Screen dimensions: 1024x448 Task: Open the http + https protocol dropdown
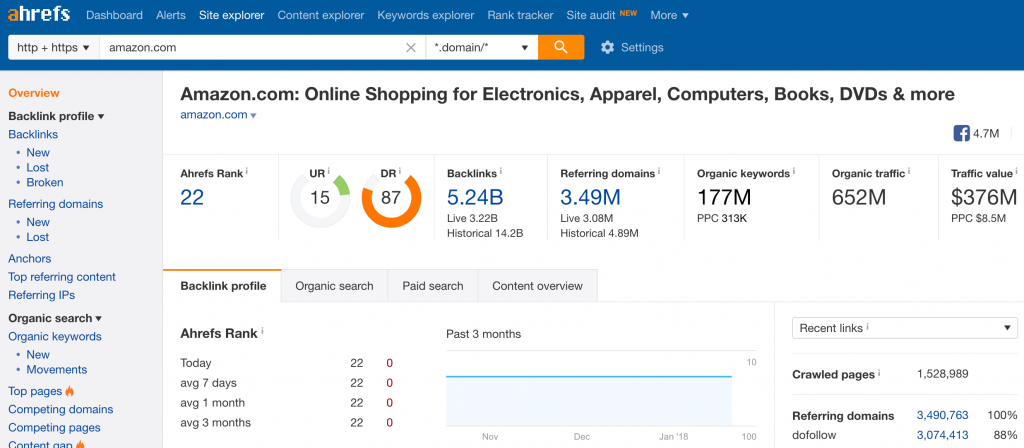coord(54,47)
